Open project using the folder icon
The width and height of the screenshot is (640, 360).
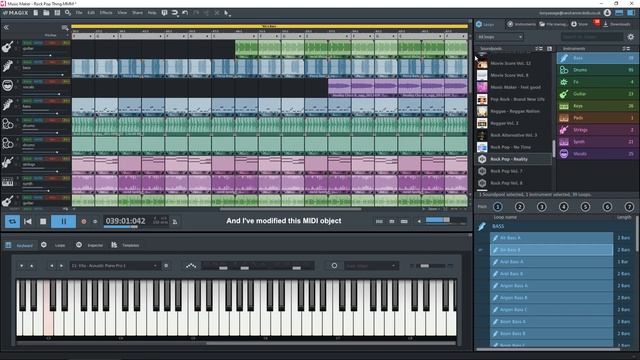tap(46, 13)
